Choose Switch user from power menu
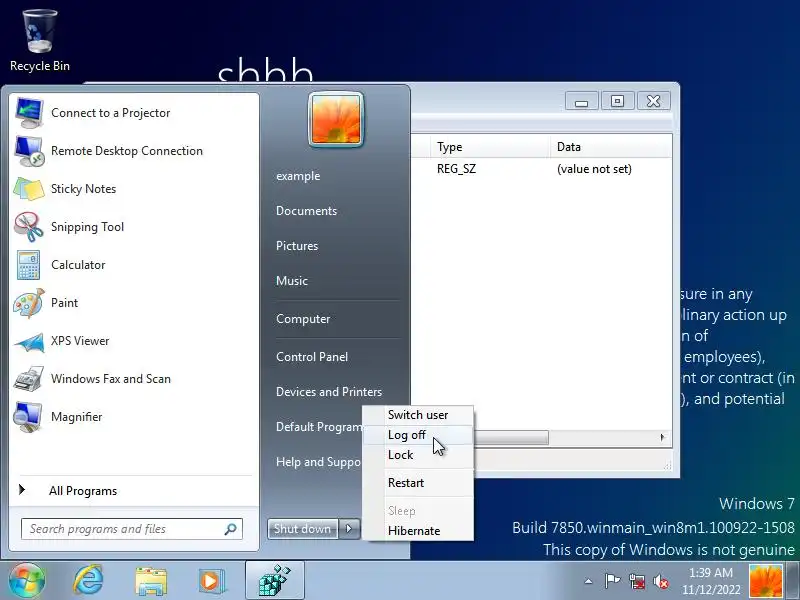The width and height of the screenshot is (800, 600). click(x=418, y=415)
